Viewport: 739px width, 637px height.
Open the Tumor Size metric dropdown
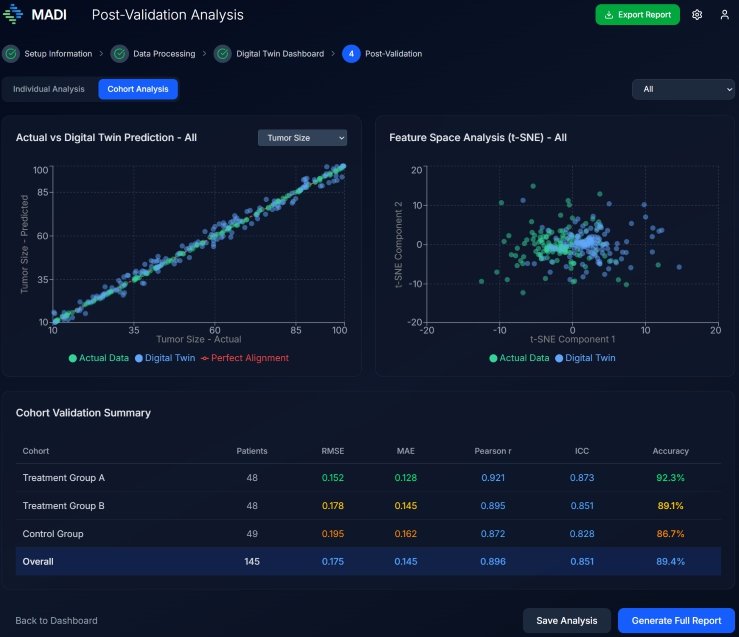pos(302,138)
